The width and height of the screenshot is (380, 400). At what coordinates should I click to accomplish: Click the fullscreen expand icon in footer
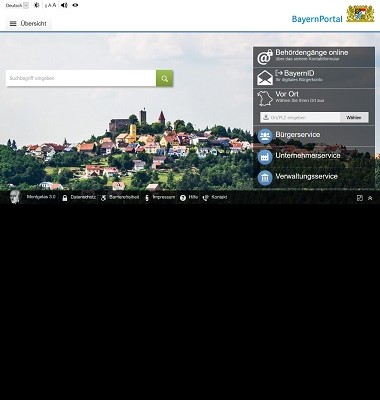point(360,198)
